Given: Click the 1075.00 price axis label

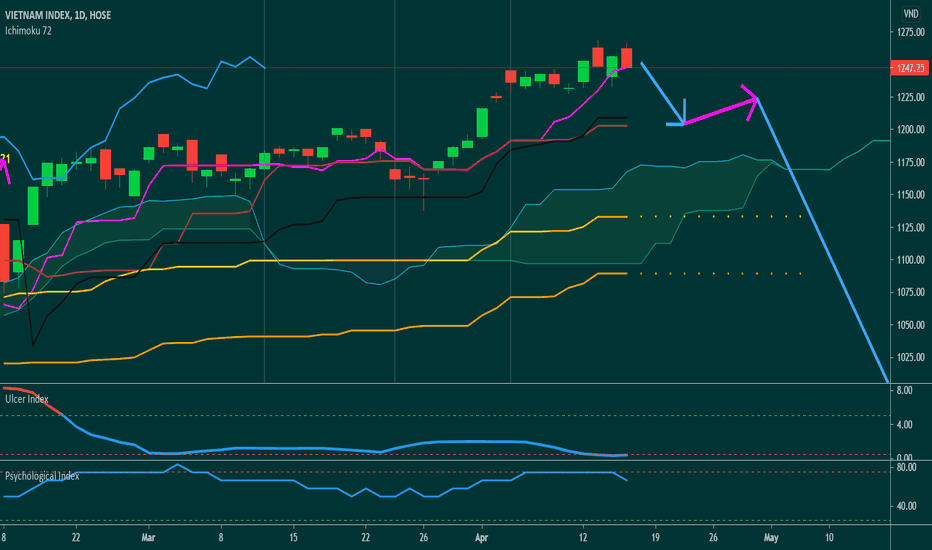Looking at the screenshot, I should pos(911,292).
